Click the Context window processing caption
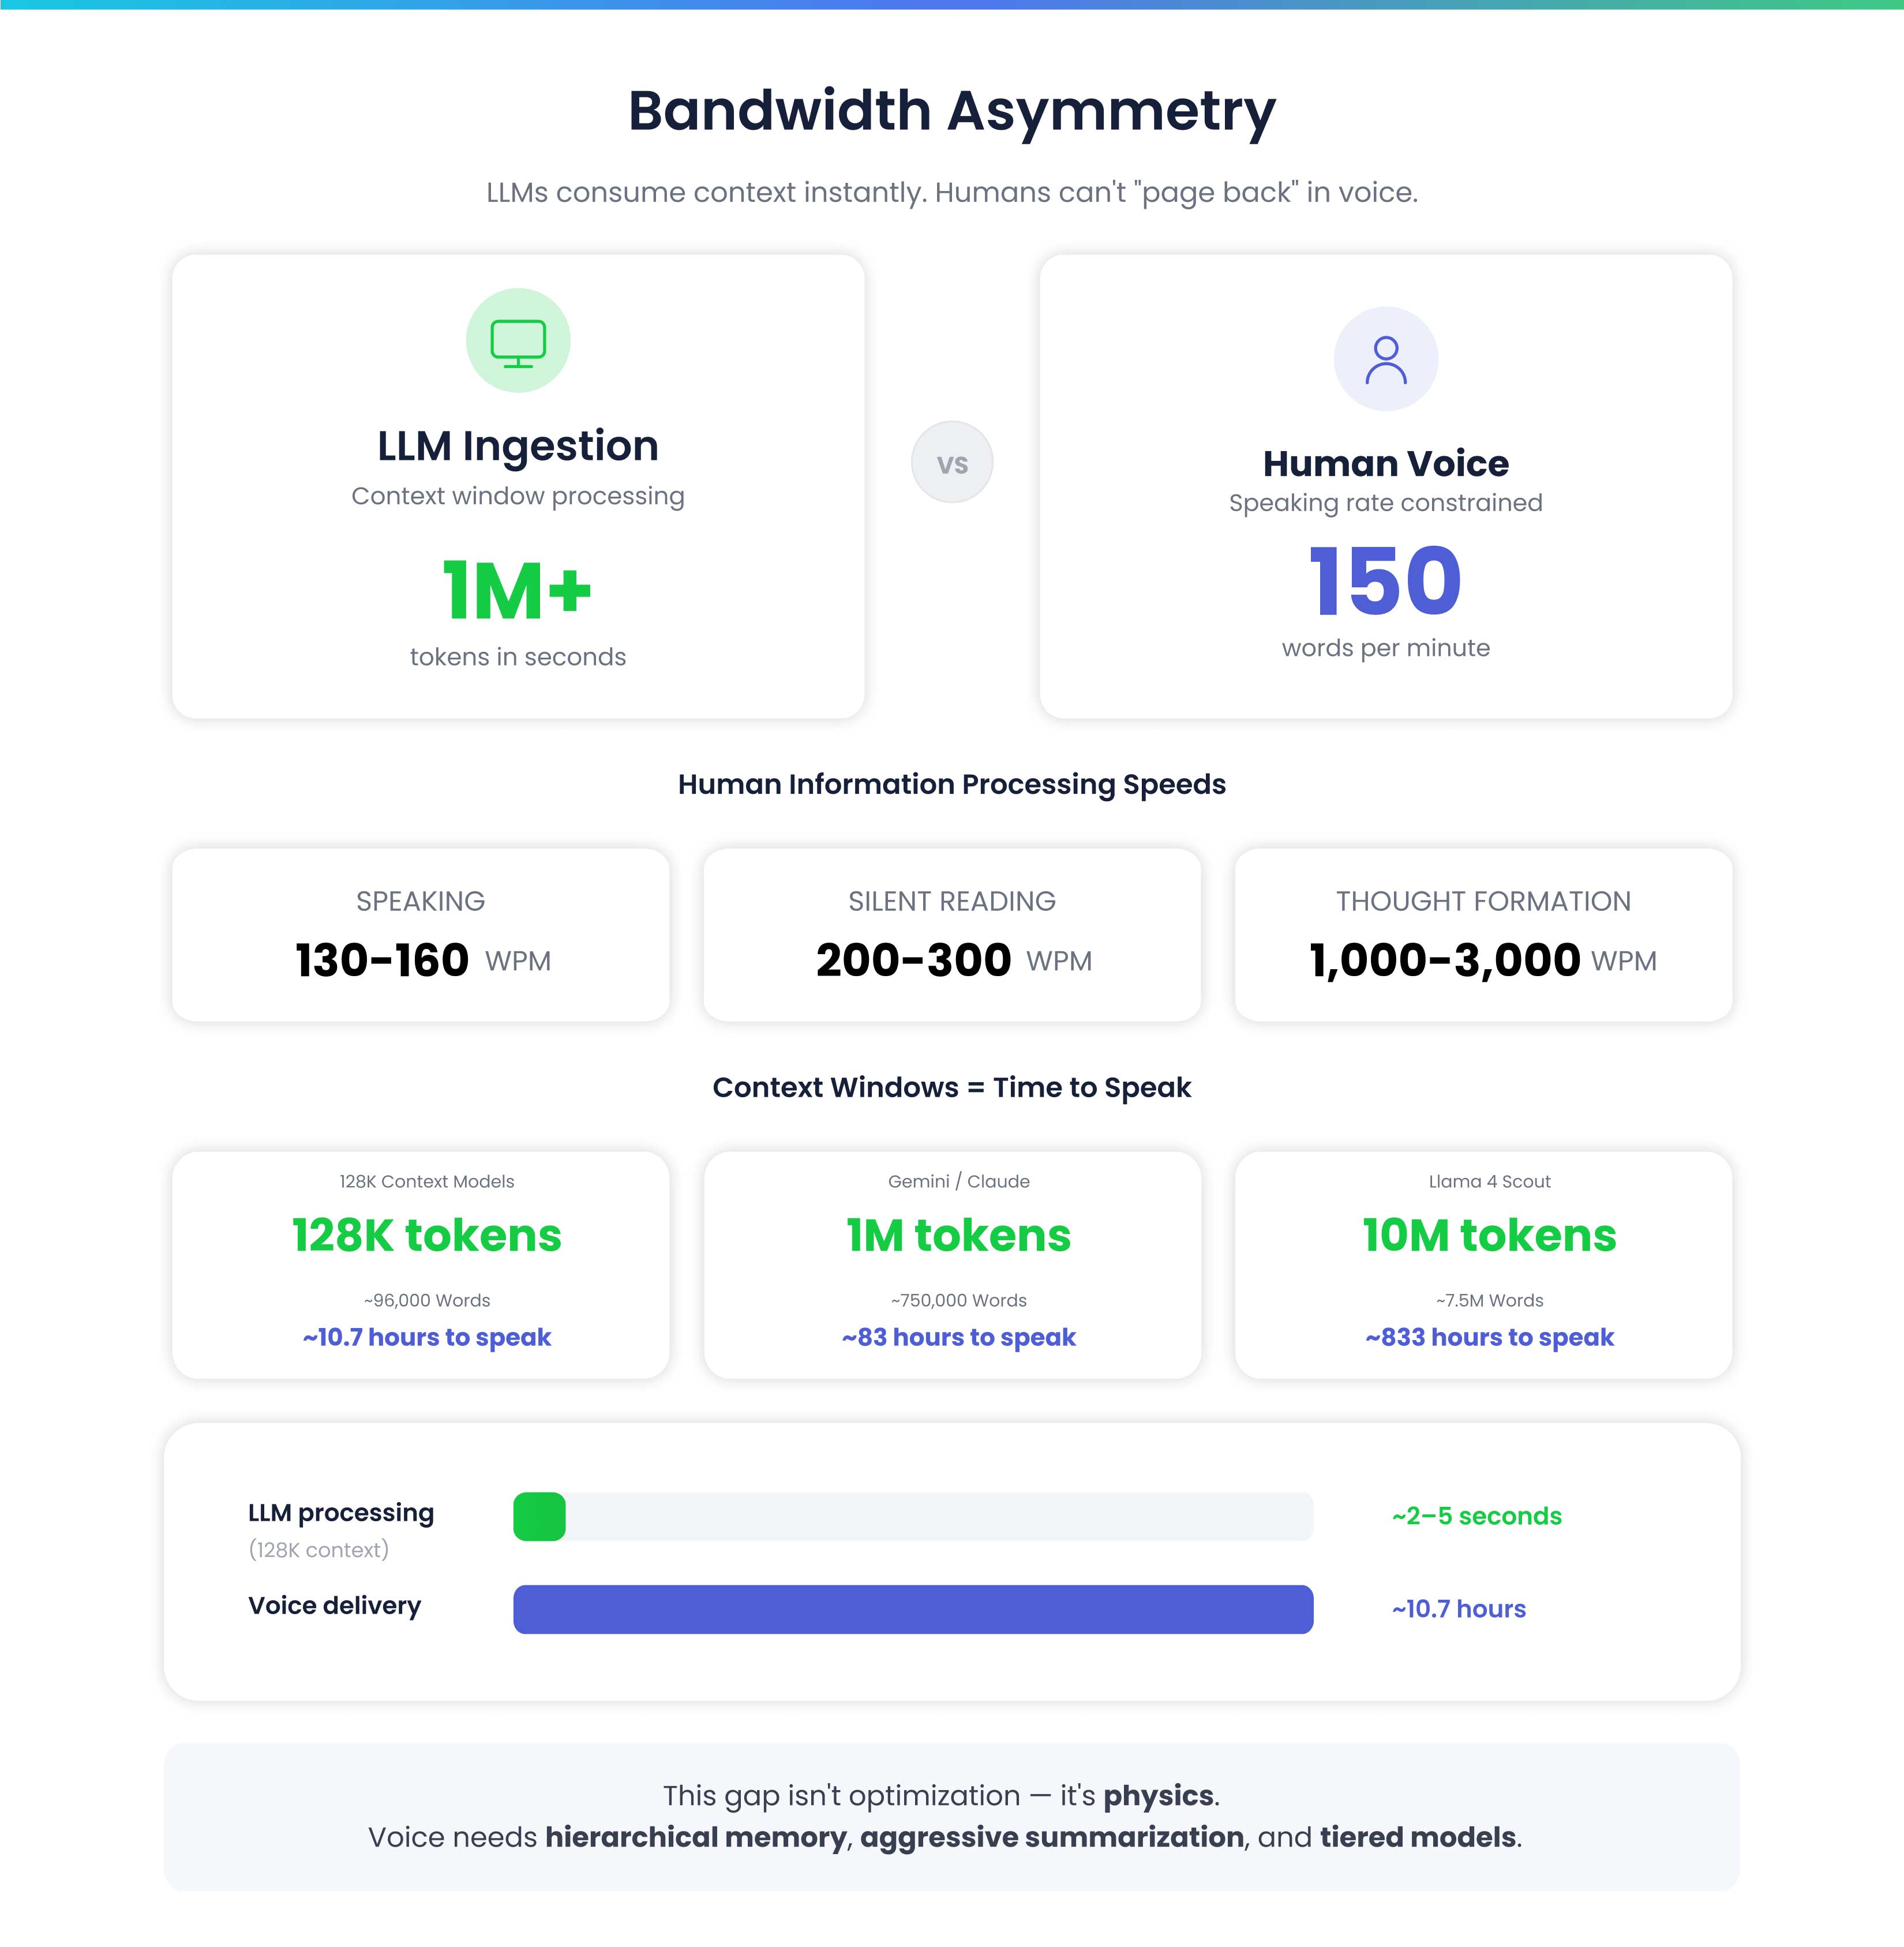This screenshot has width=1904, height=1947. [518, 496]
